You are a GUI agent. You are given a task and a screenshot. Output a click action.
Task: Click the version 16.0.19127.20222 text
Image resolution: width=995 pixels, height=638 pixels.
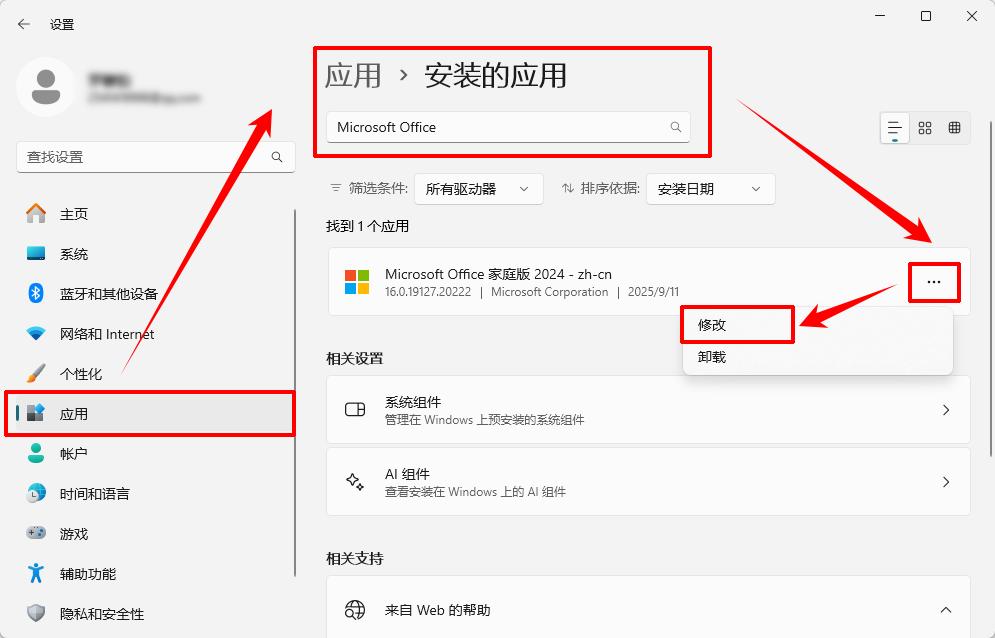tap(428, 292)
